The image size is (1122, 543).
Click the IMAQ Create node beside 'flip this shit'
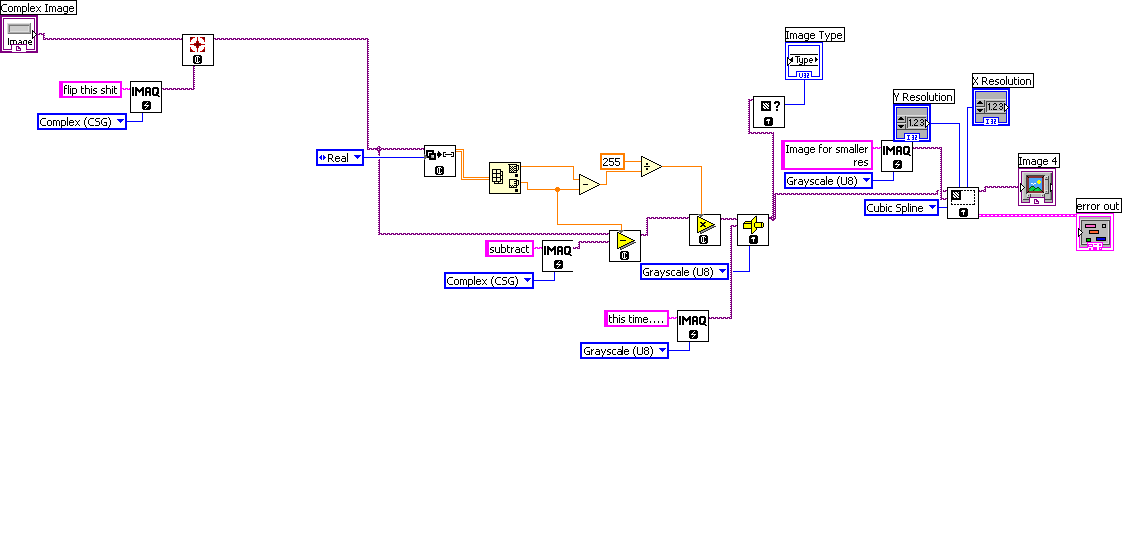(146, 97)
